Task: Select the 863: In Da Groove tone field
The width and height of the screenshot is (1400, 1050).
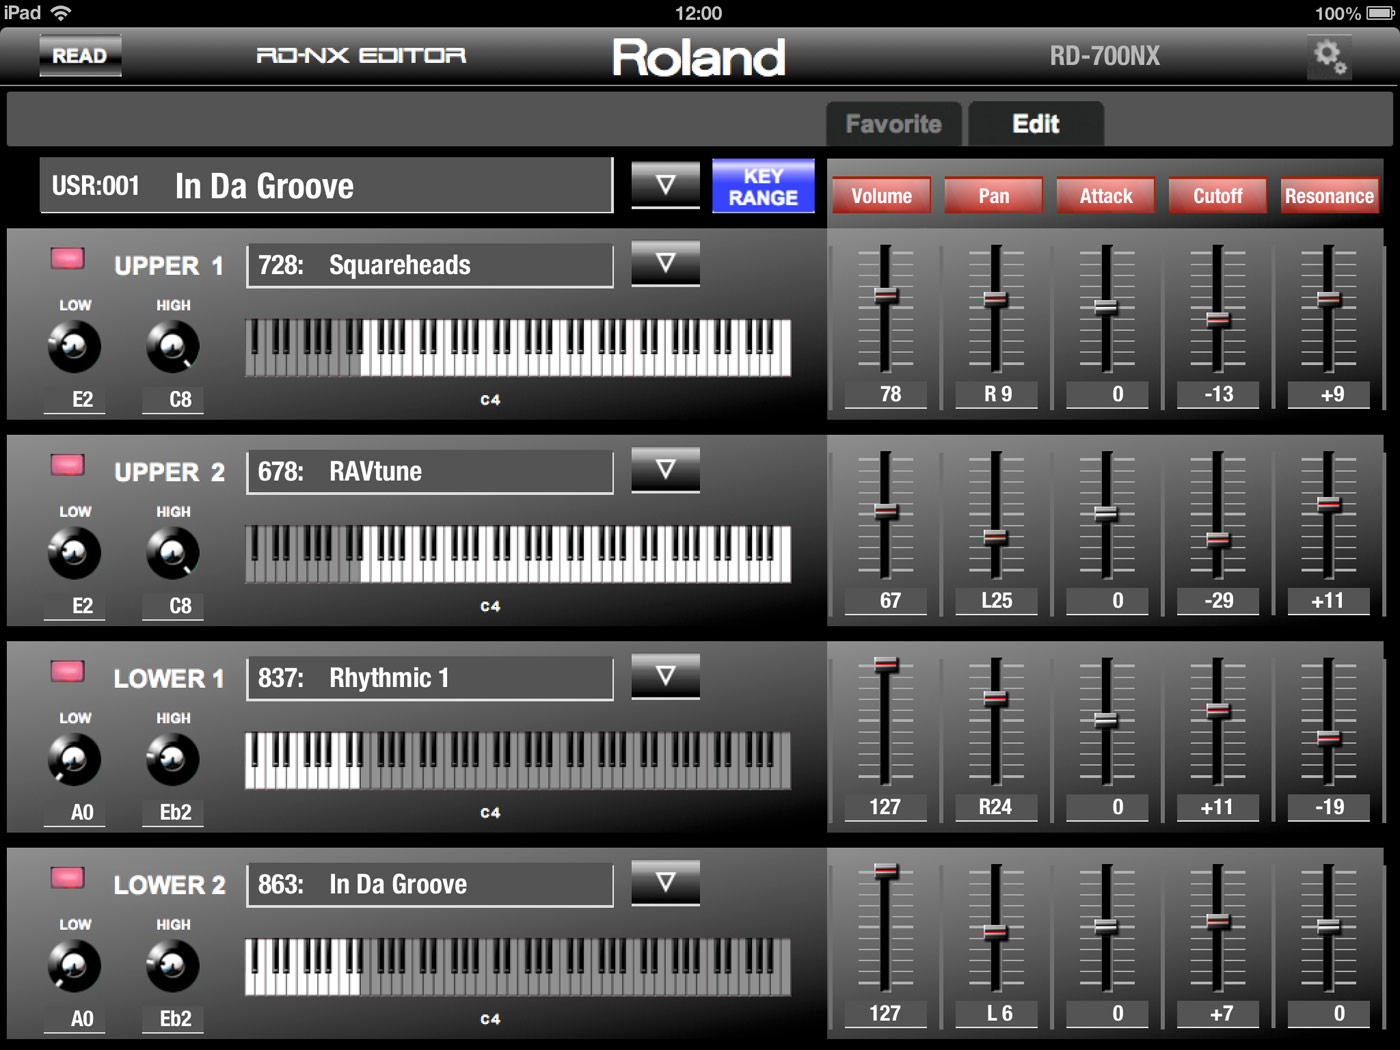Action: pos(430,884)
